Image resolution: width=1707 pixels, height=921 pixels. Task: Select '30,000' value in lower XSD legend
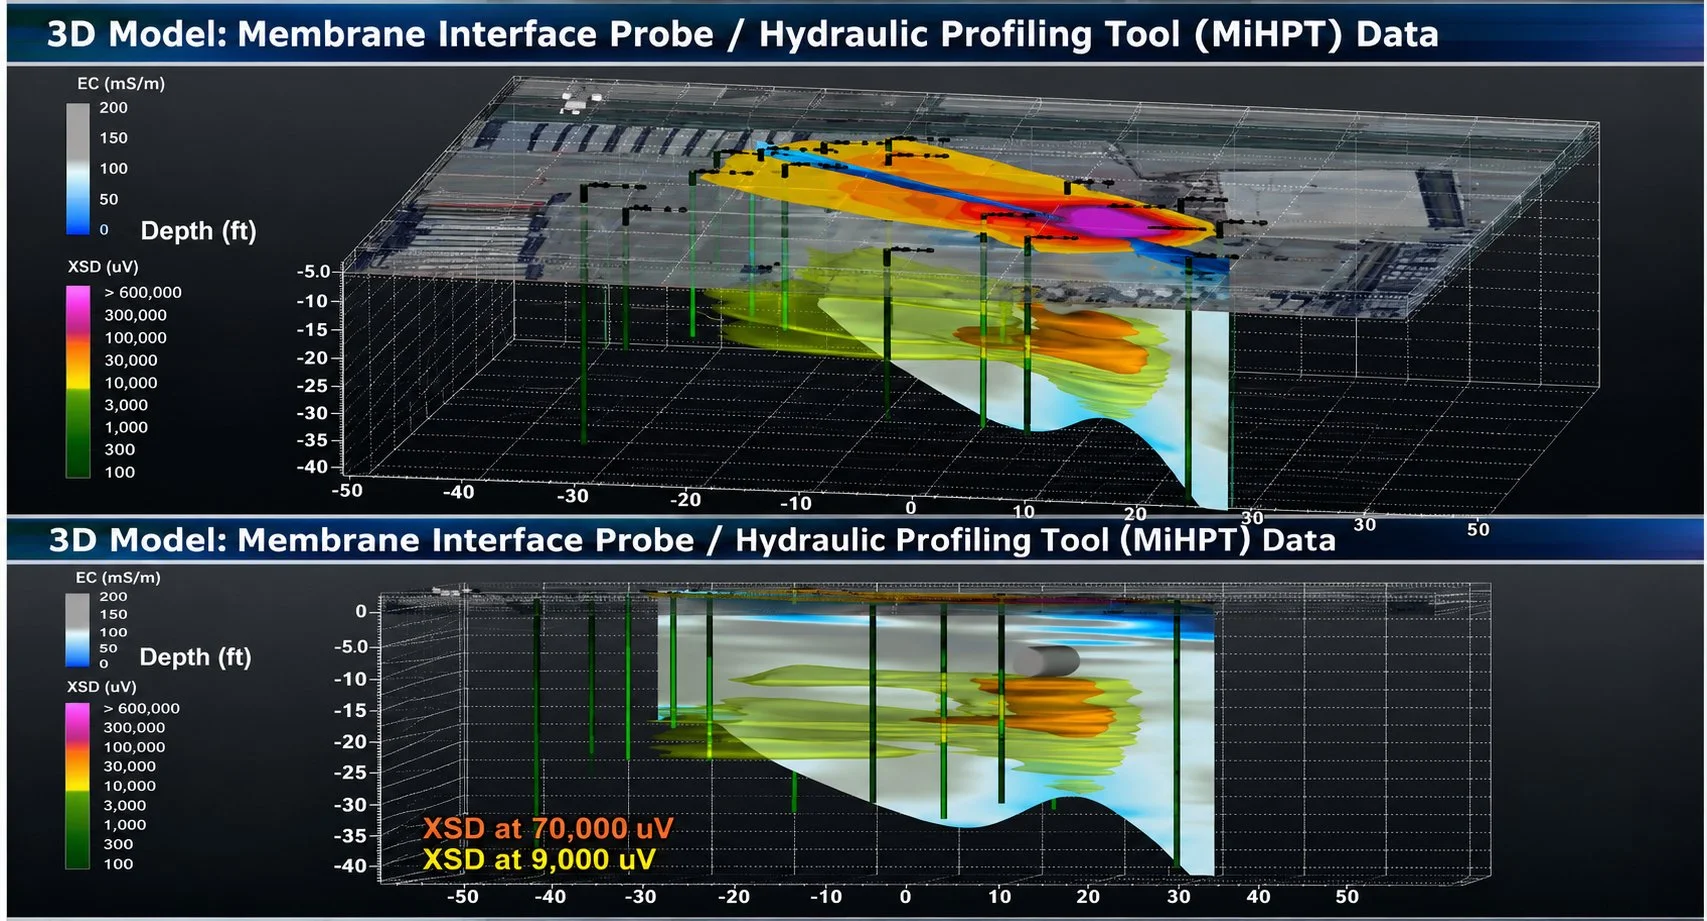point(130,767)
